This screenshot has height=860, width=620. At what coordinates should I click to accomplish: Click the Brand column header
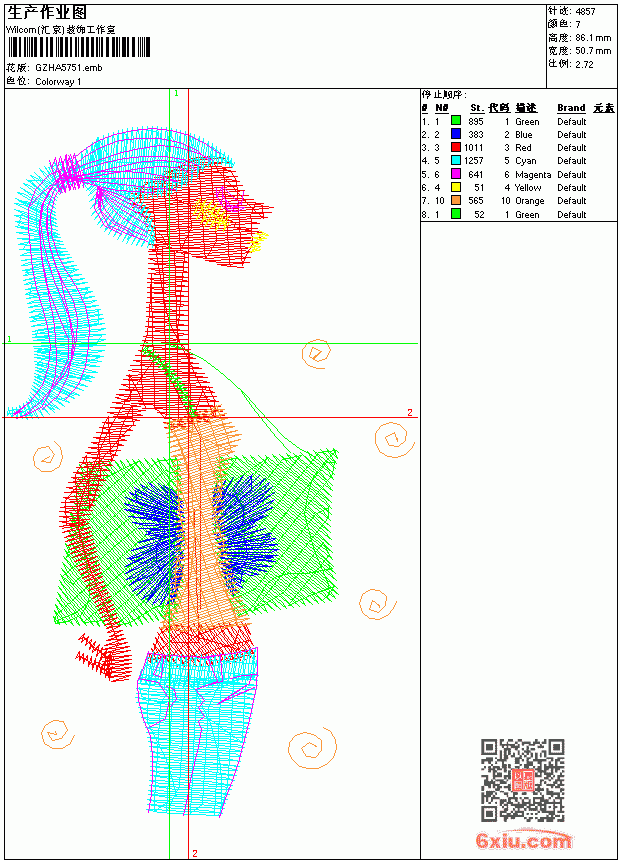pos(571,108)
